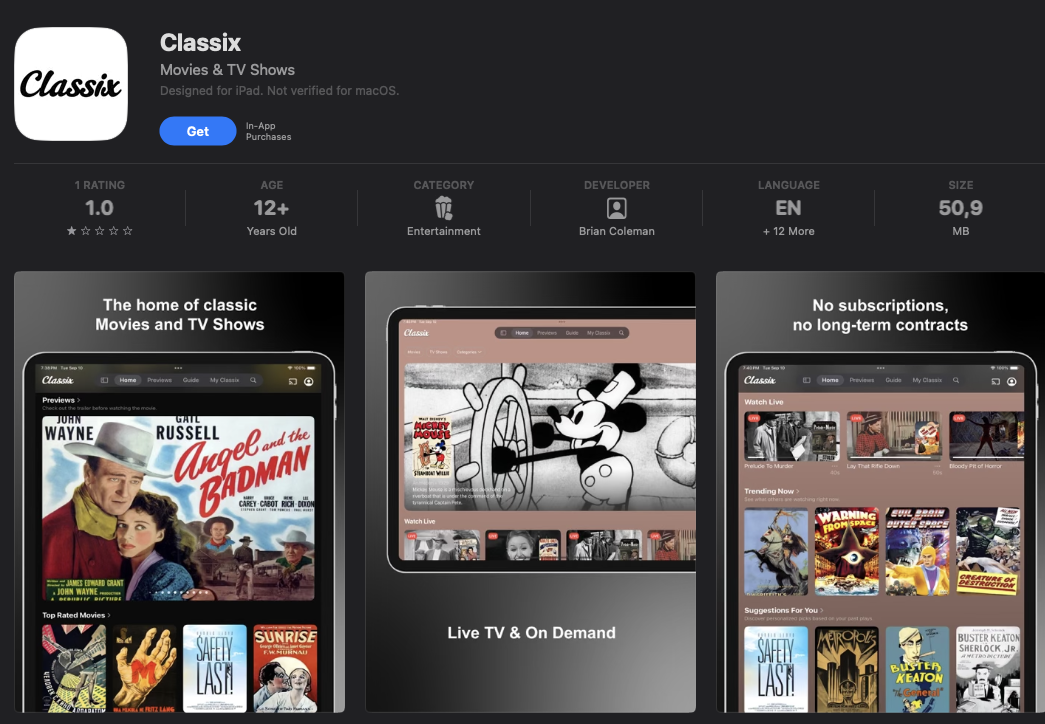Click the Warning From Space poster

click(846, 552)
